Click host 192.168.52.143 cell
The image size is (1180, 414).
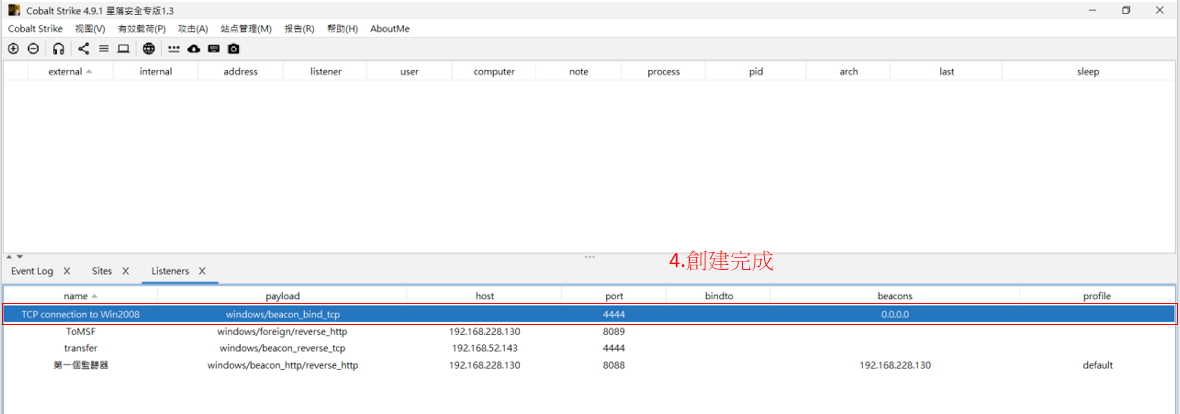tap(485, 348)
